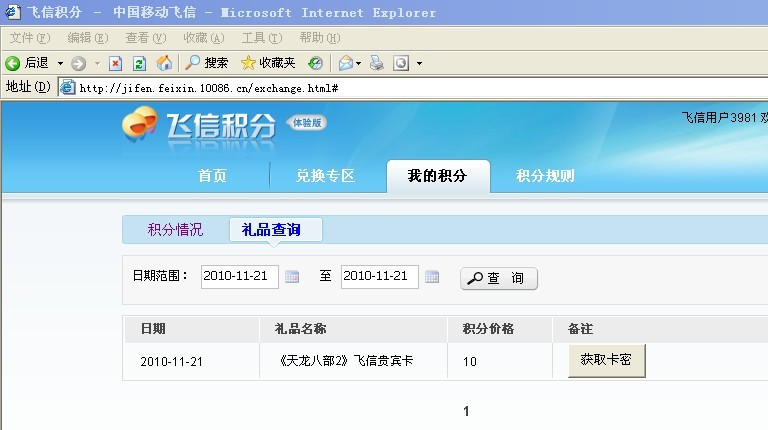
Task: Open the 收藏夹 favorites star button
Action: point(268,63)
